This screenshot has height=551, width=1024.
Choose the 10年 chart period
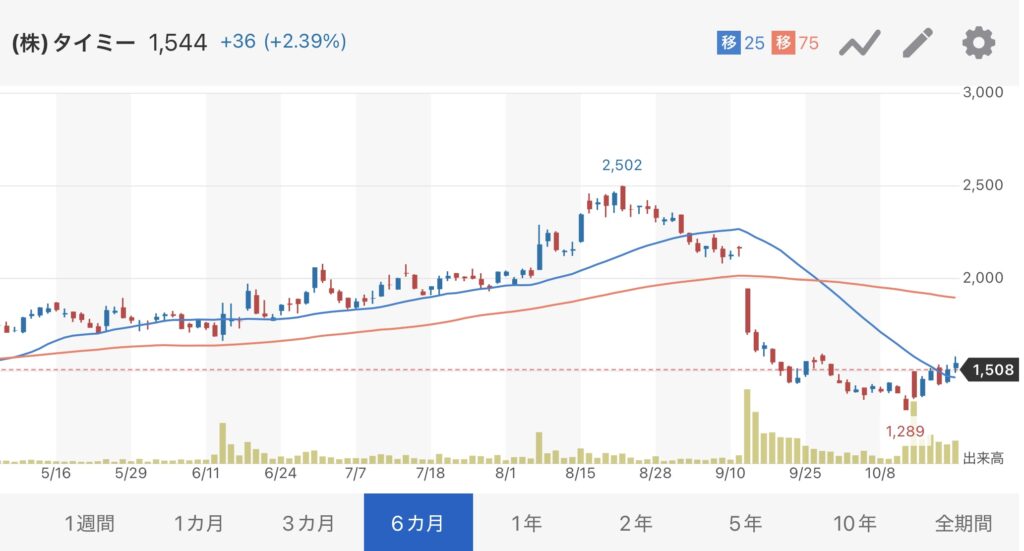click(854, 522)
